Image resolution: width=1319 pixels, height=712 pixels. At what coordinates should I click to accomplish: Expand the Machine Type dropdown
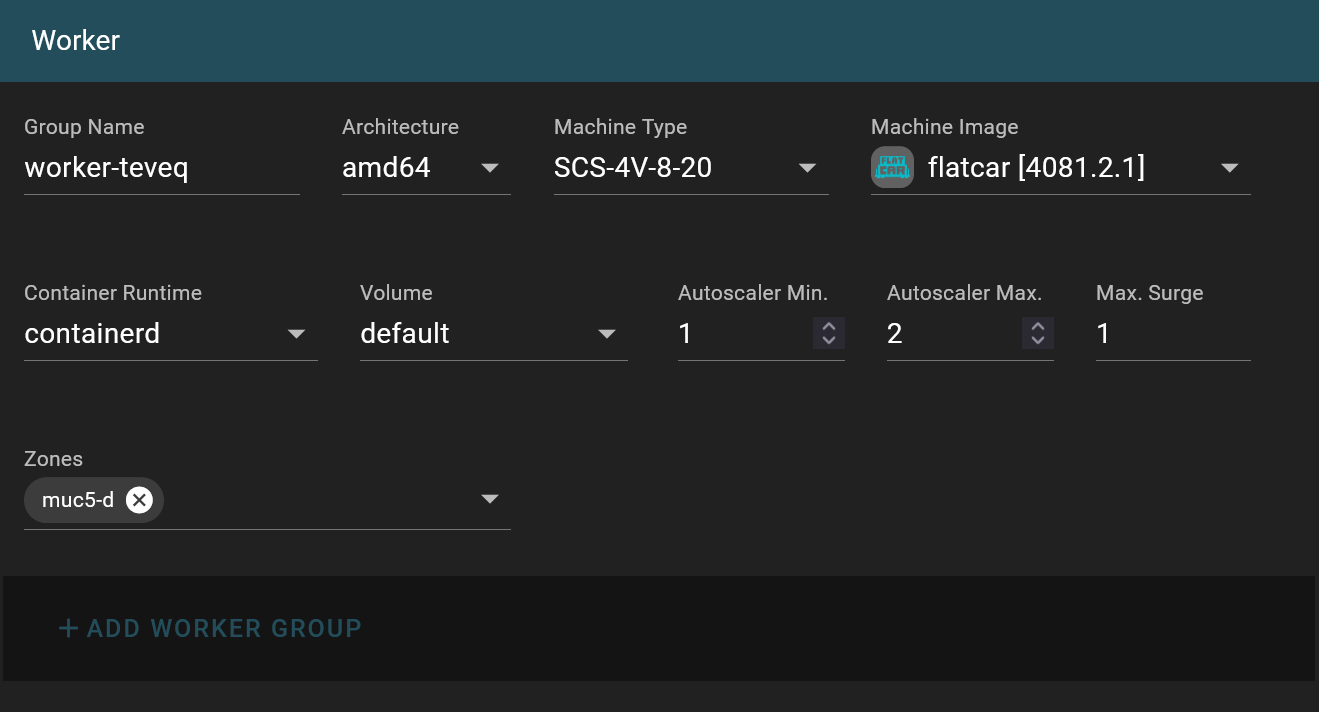(x=808, y=168)
